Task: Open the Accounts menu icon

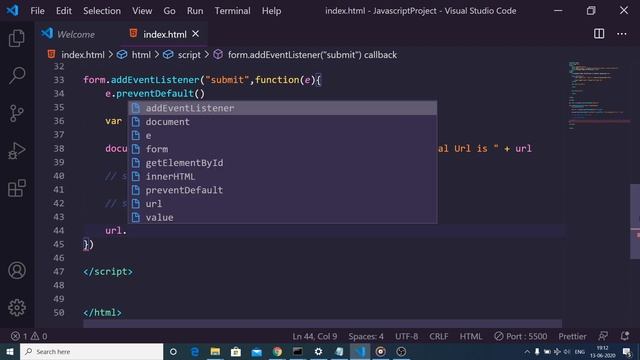Action: pos(17,271)
